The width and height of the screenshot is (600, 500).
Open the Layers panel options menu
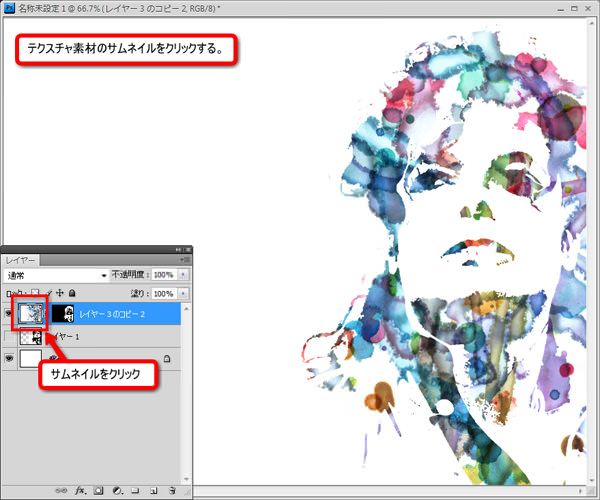click(185, 260)
